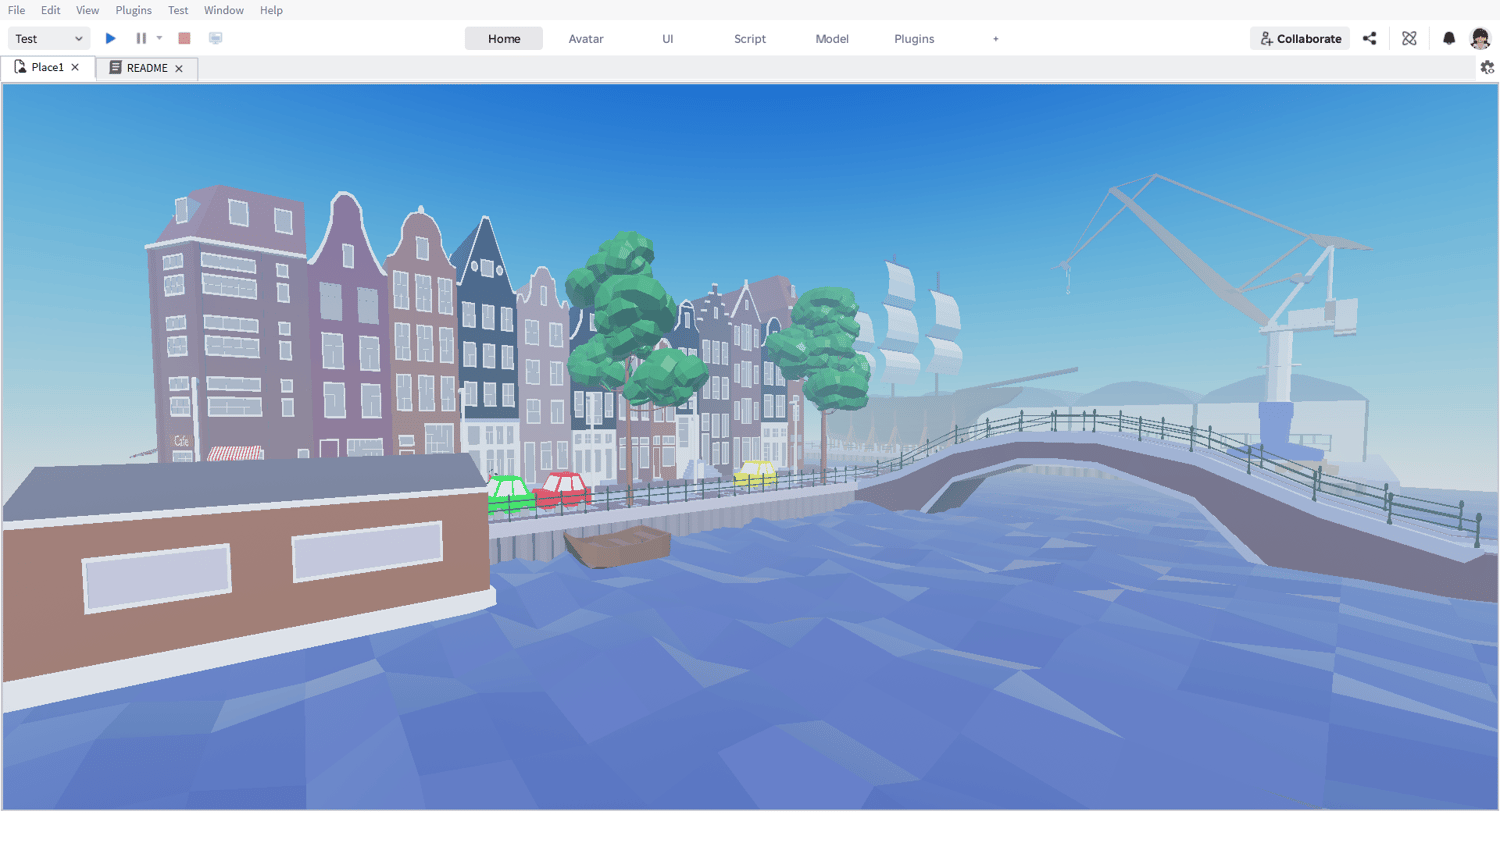Close the Place1 tab
Screen dimensions: 1500x843
(75, 67)
